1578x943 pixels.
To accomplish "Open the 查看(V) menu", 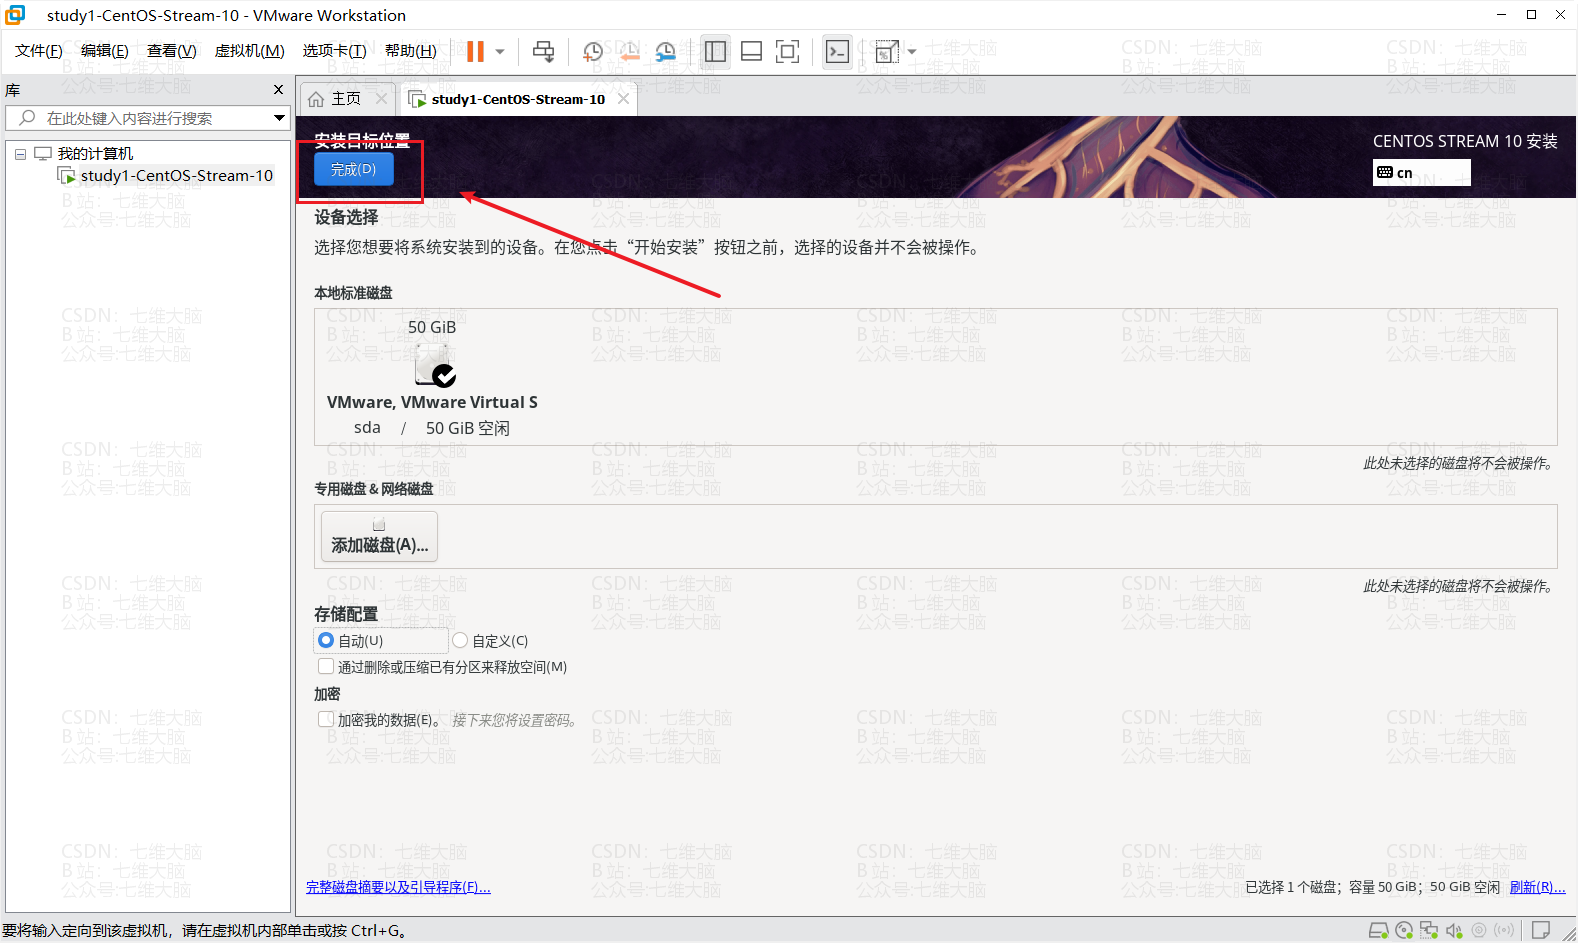I will tap(172, 51).
